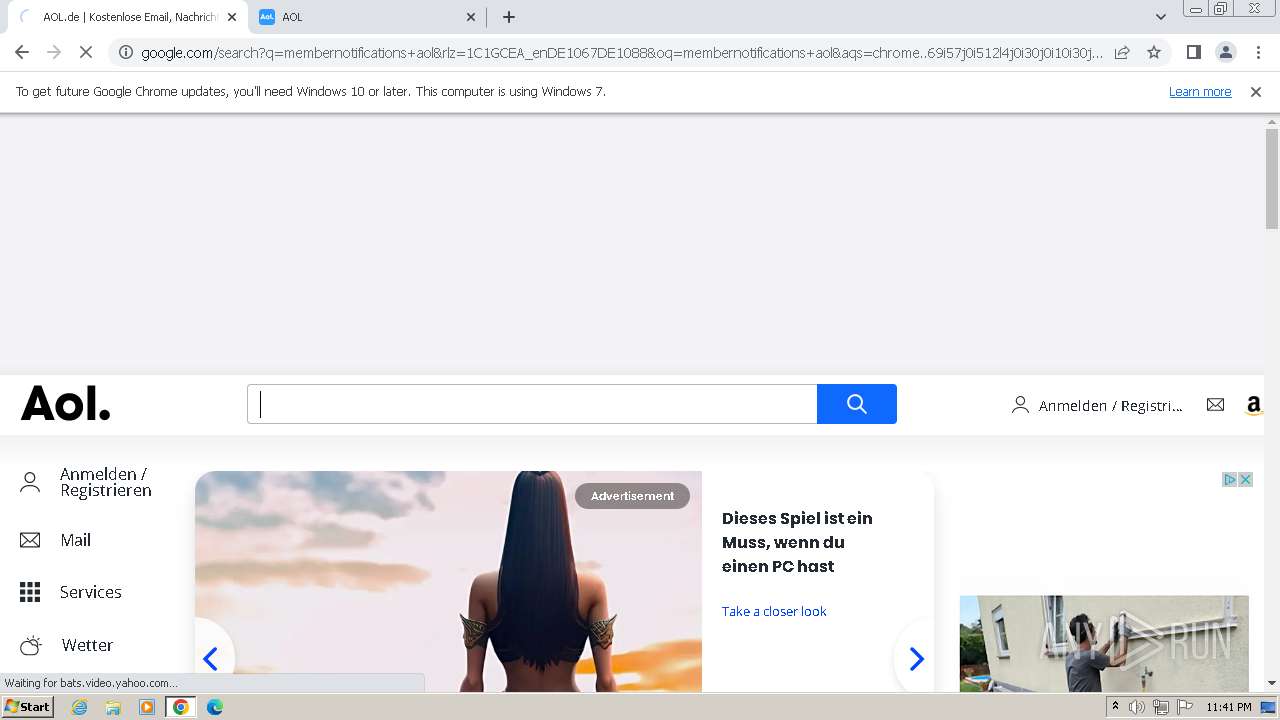Click the sidebar Services grid icon
Viewport: 1280px width, 720px height.
[x=30, y=592]
